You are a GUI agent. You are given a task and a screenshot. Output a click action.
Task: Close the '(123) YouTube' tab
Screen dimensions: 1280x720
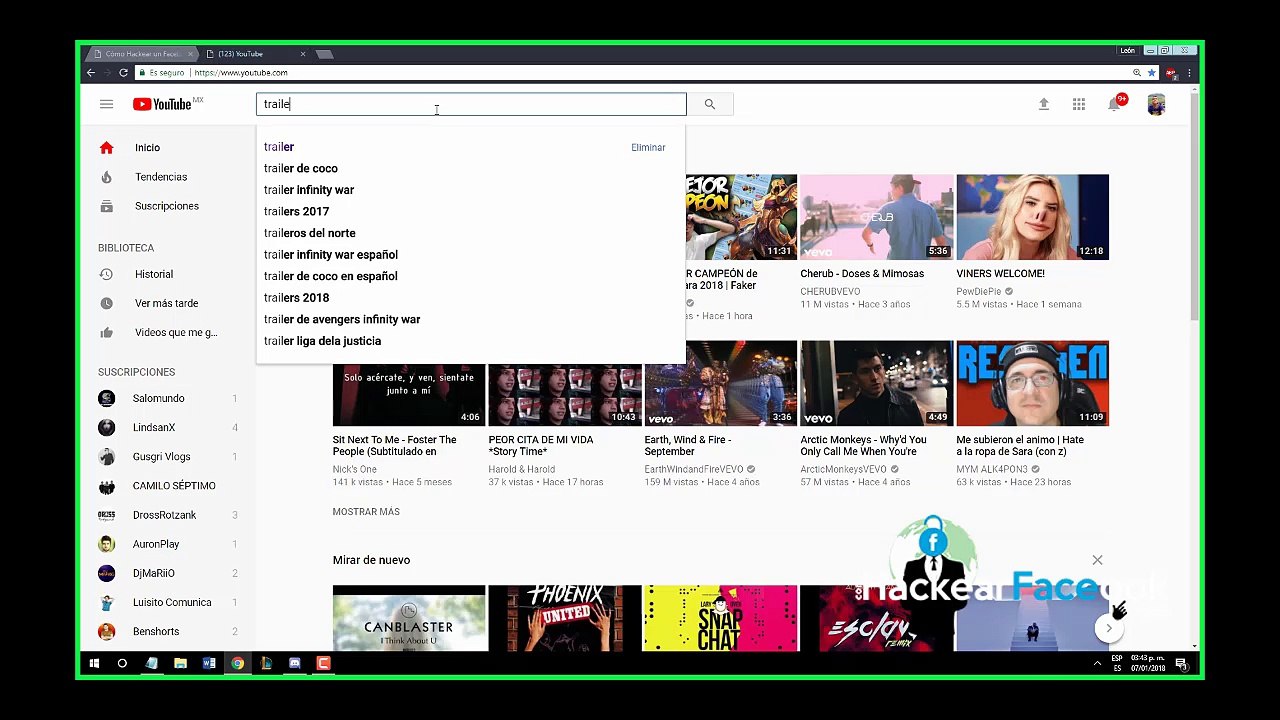tap(303, 54)
